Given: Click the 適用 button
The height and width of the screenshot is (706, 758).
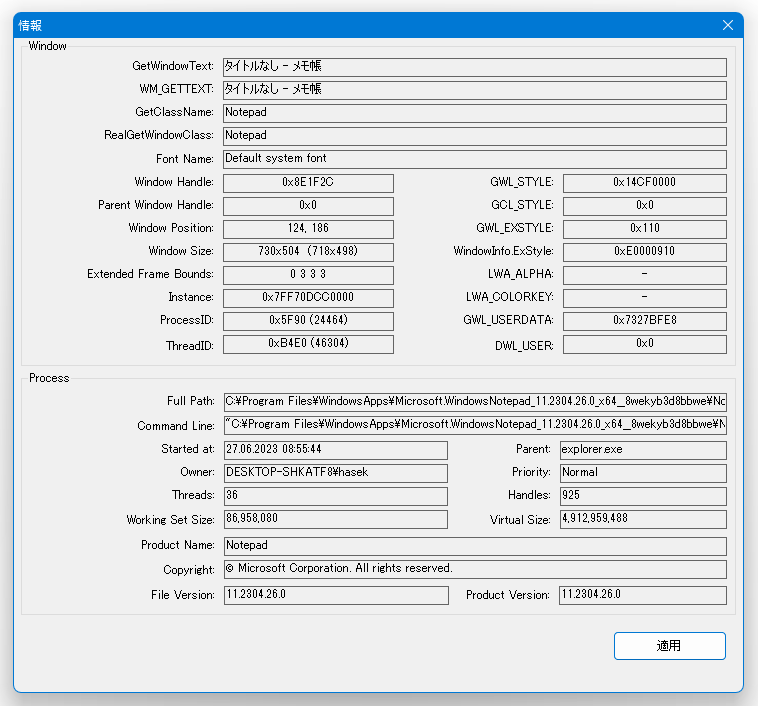Looking at the screenshot, I should pyautogui.click(x=670, y=646).
